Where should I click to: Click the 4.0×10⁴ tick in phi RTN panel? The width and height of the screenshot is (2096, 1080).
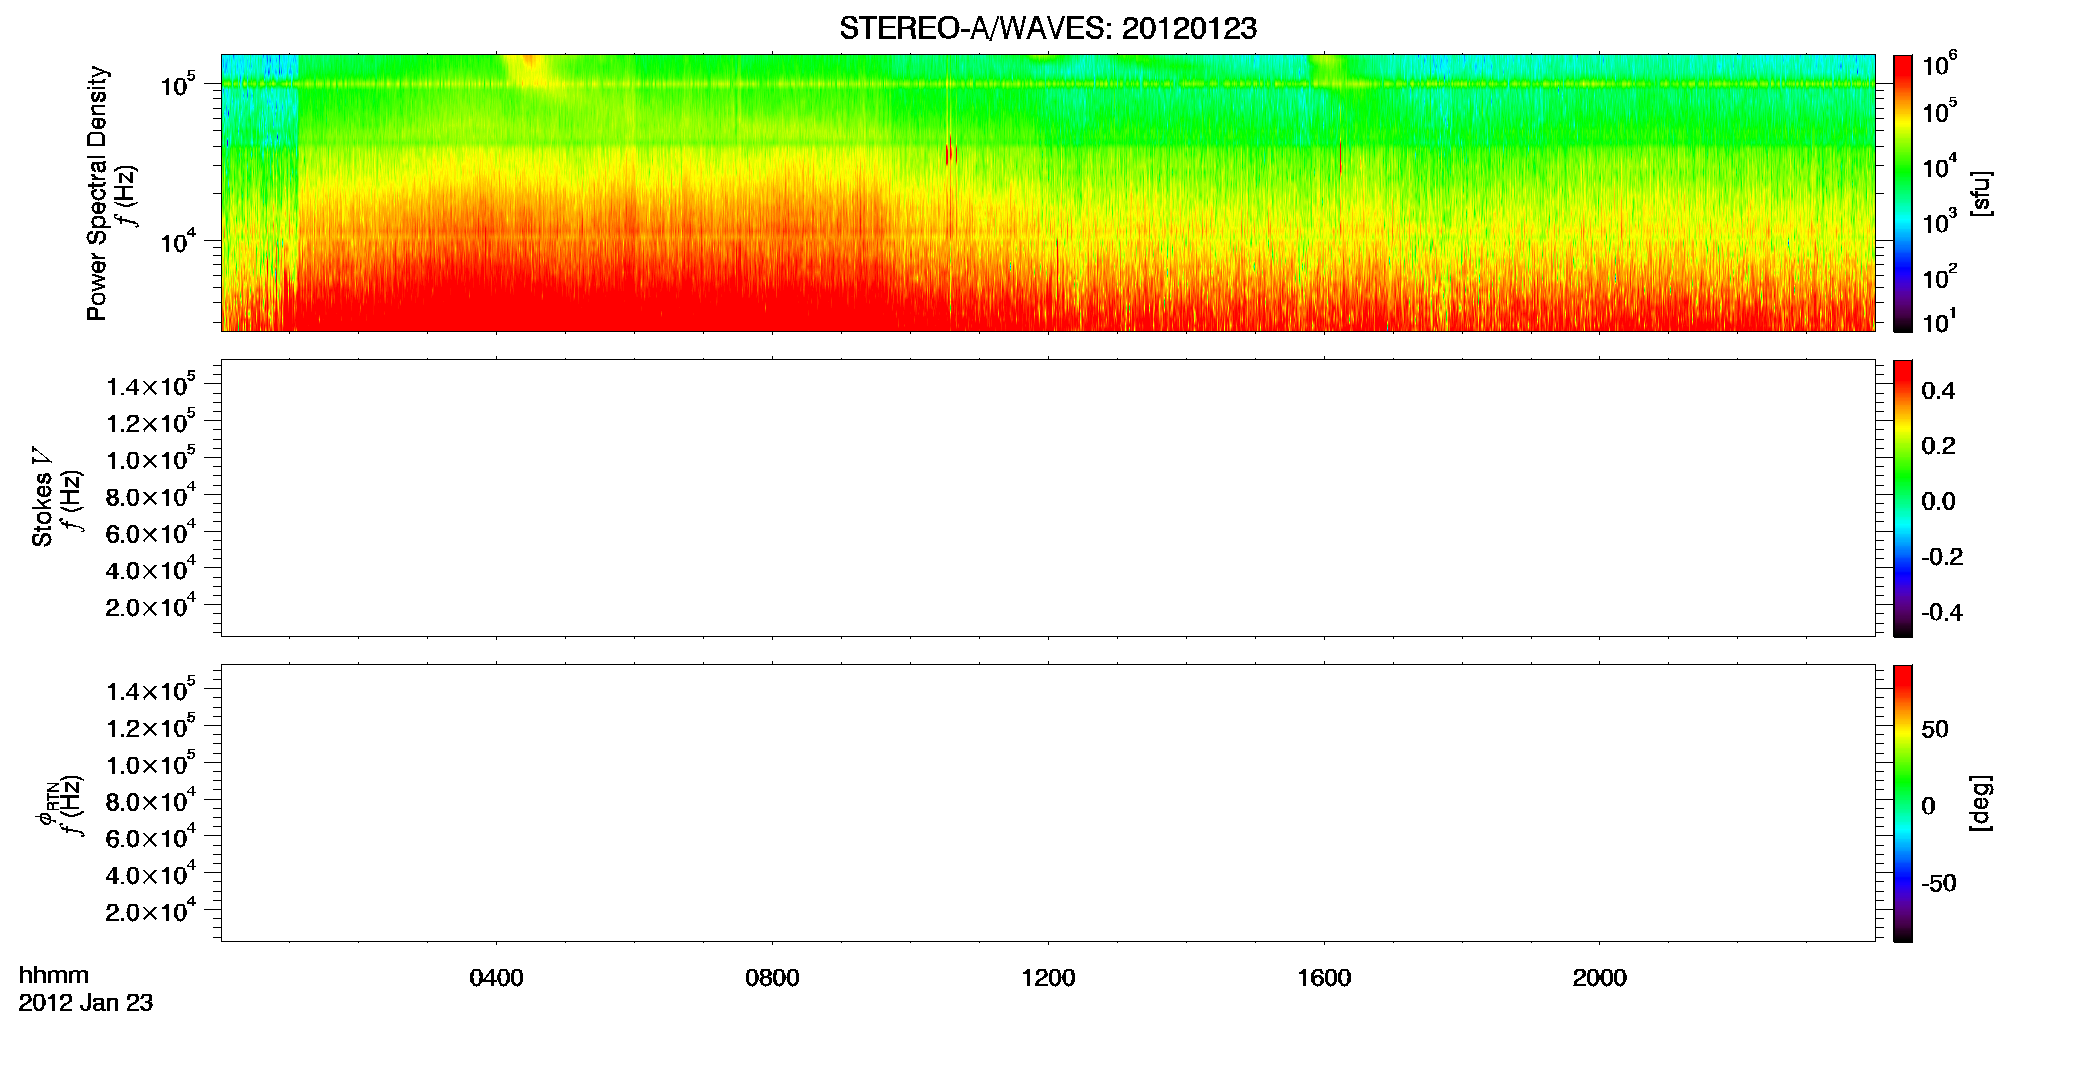pos(151,874)
